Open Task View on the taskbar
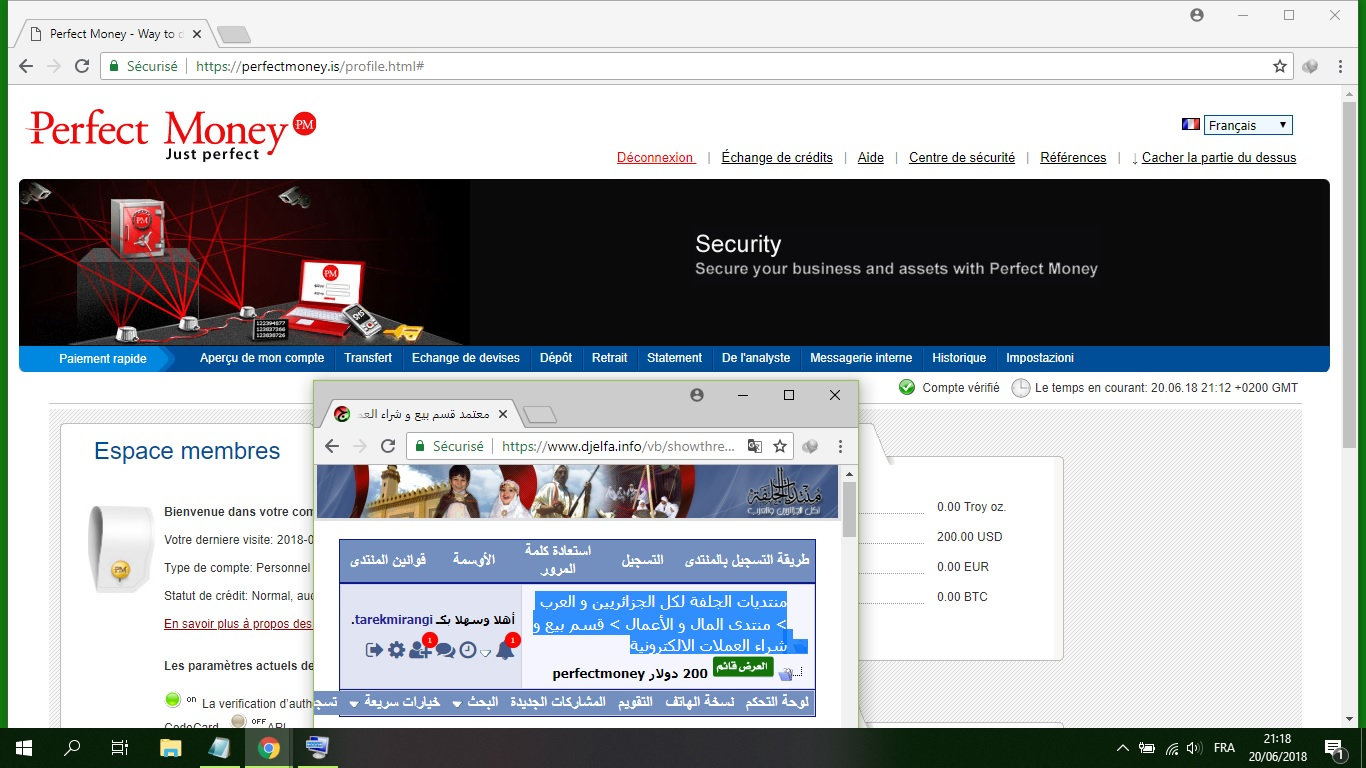1366x768 pixels. pos(119,747)
